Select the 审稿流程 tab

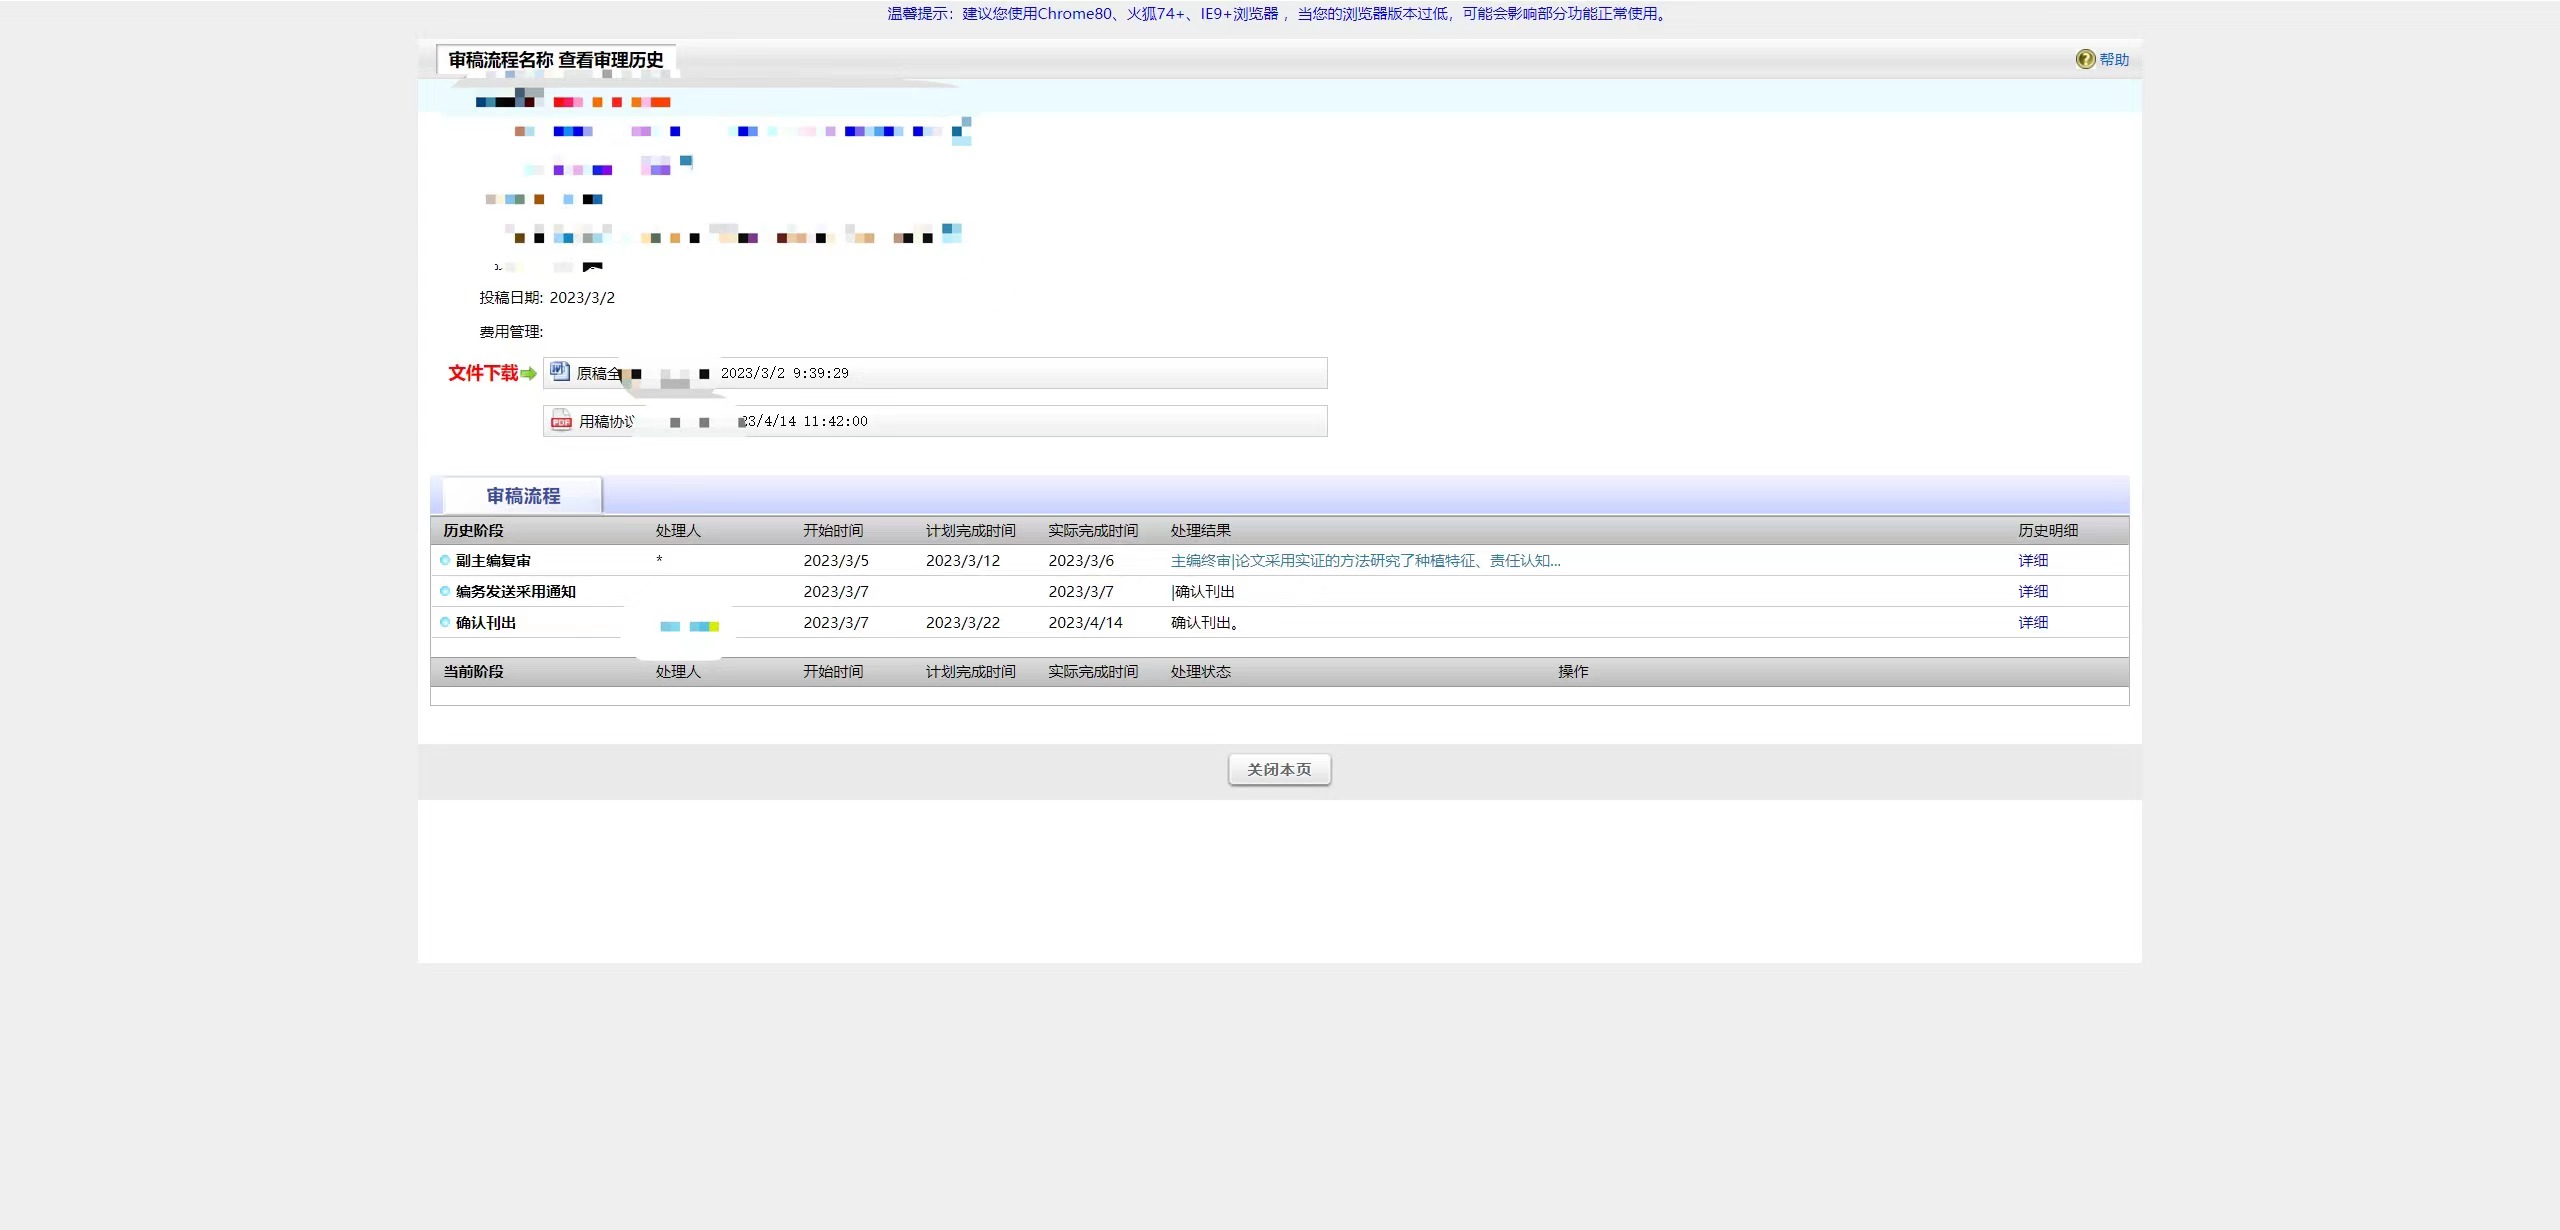click(523, 496)
